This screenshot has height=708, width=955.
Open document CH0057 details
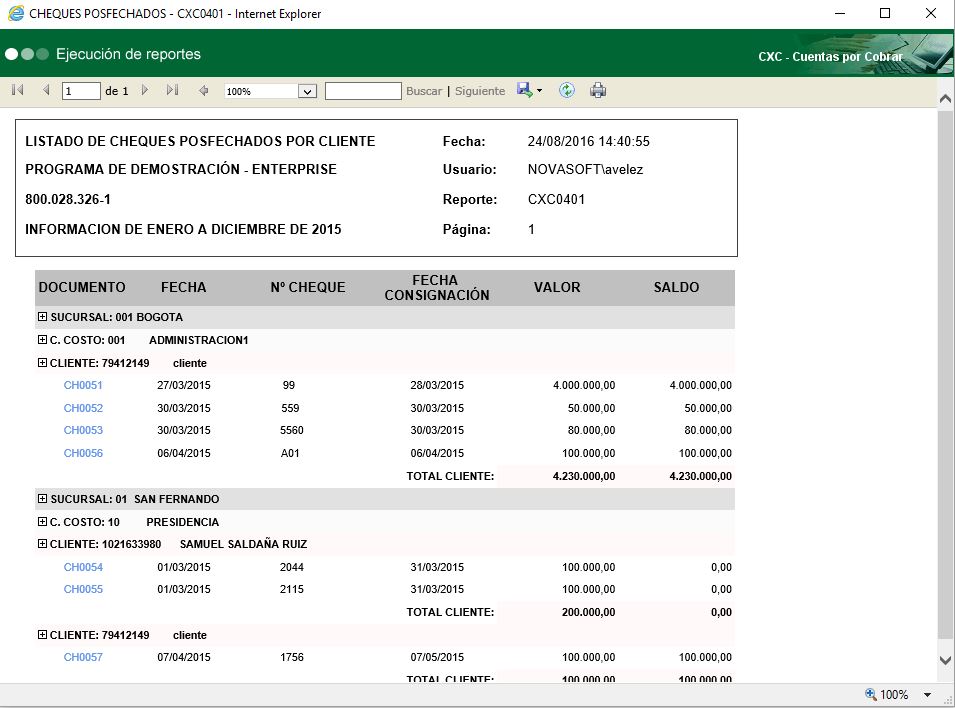coord(82,657)
